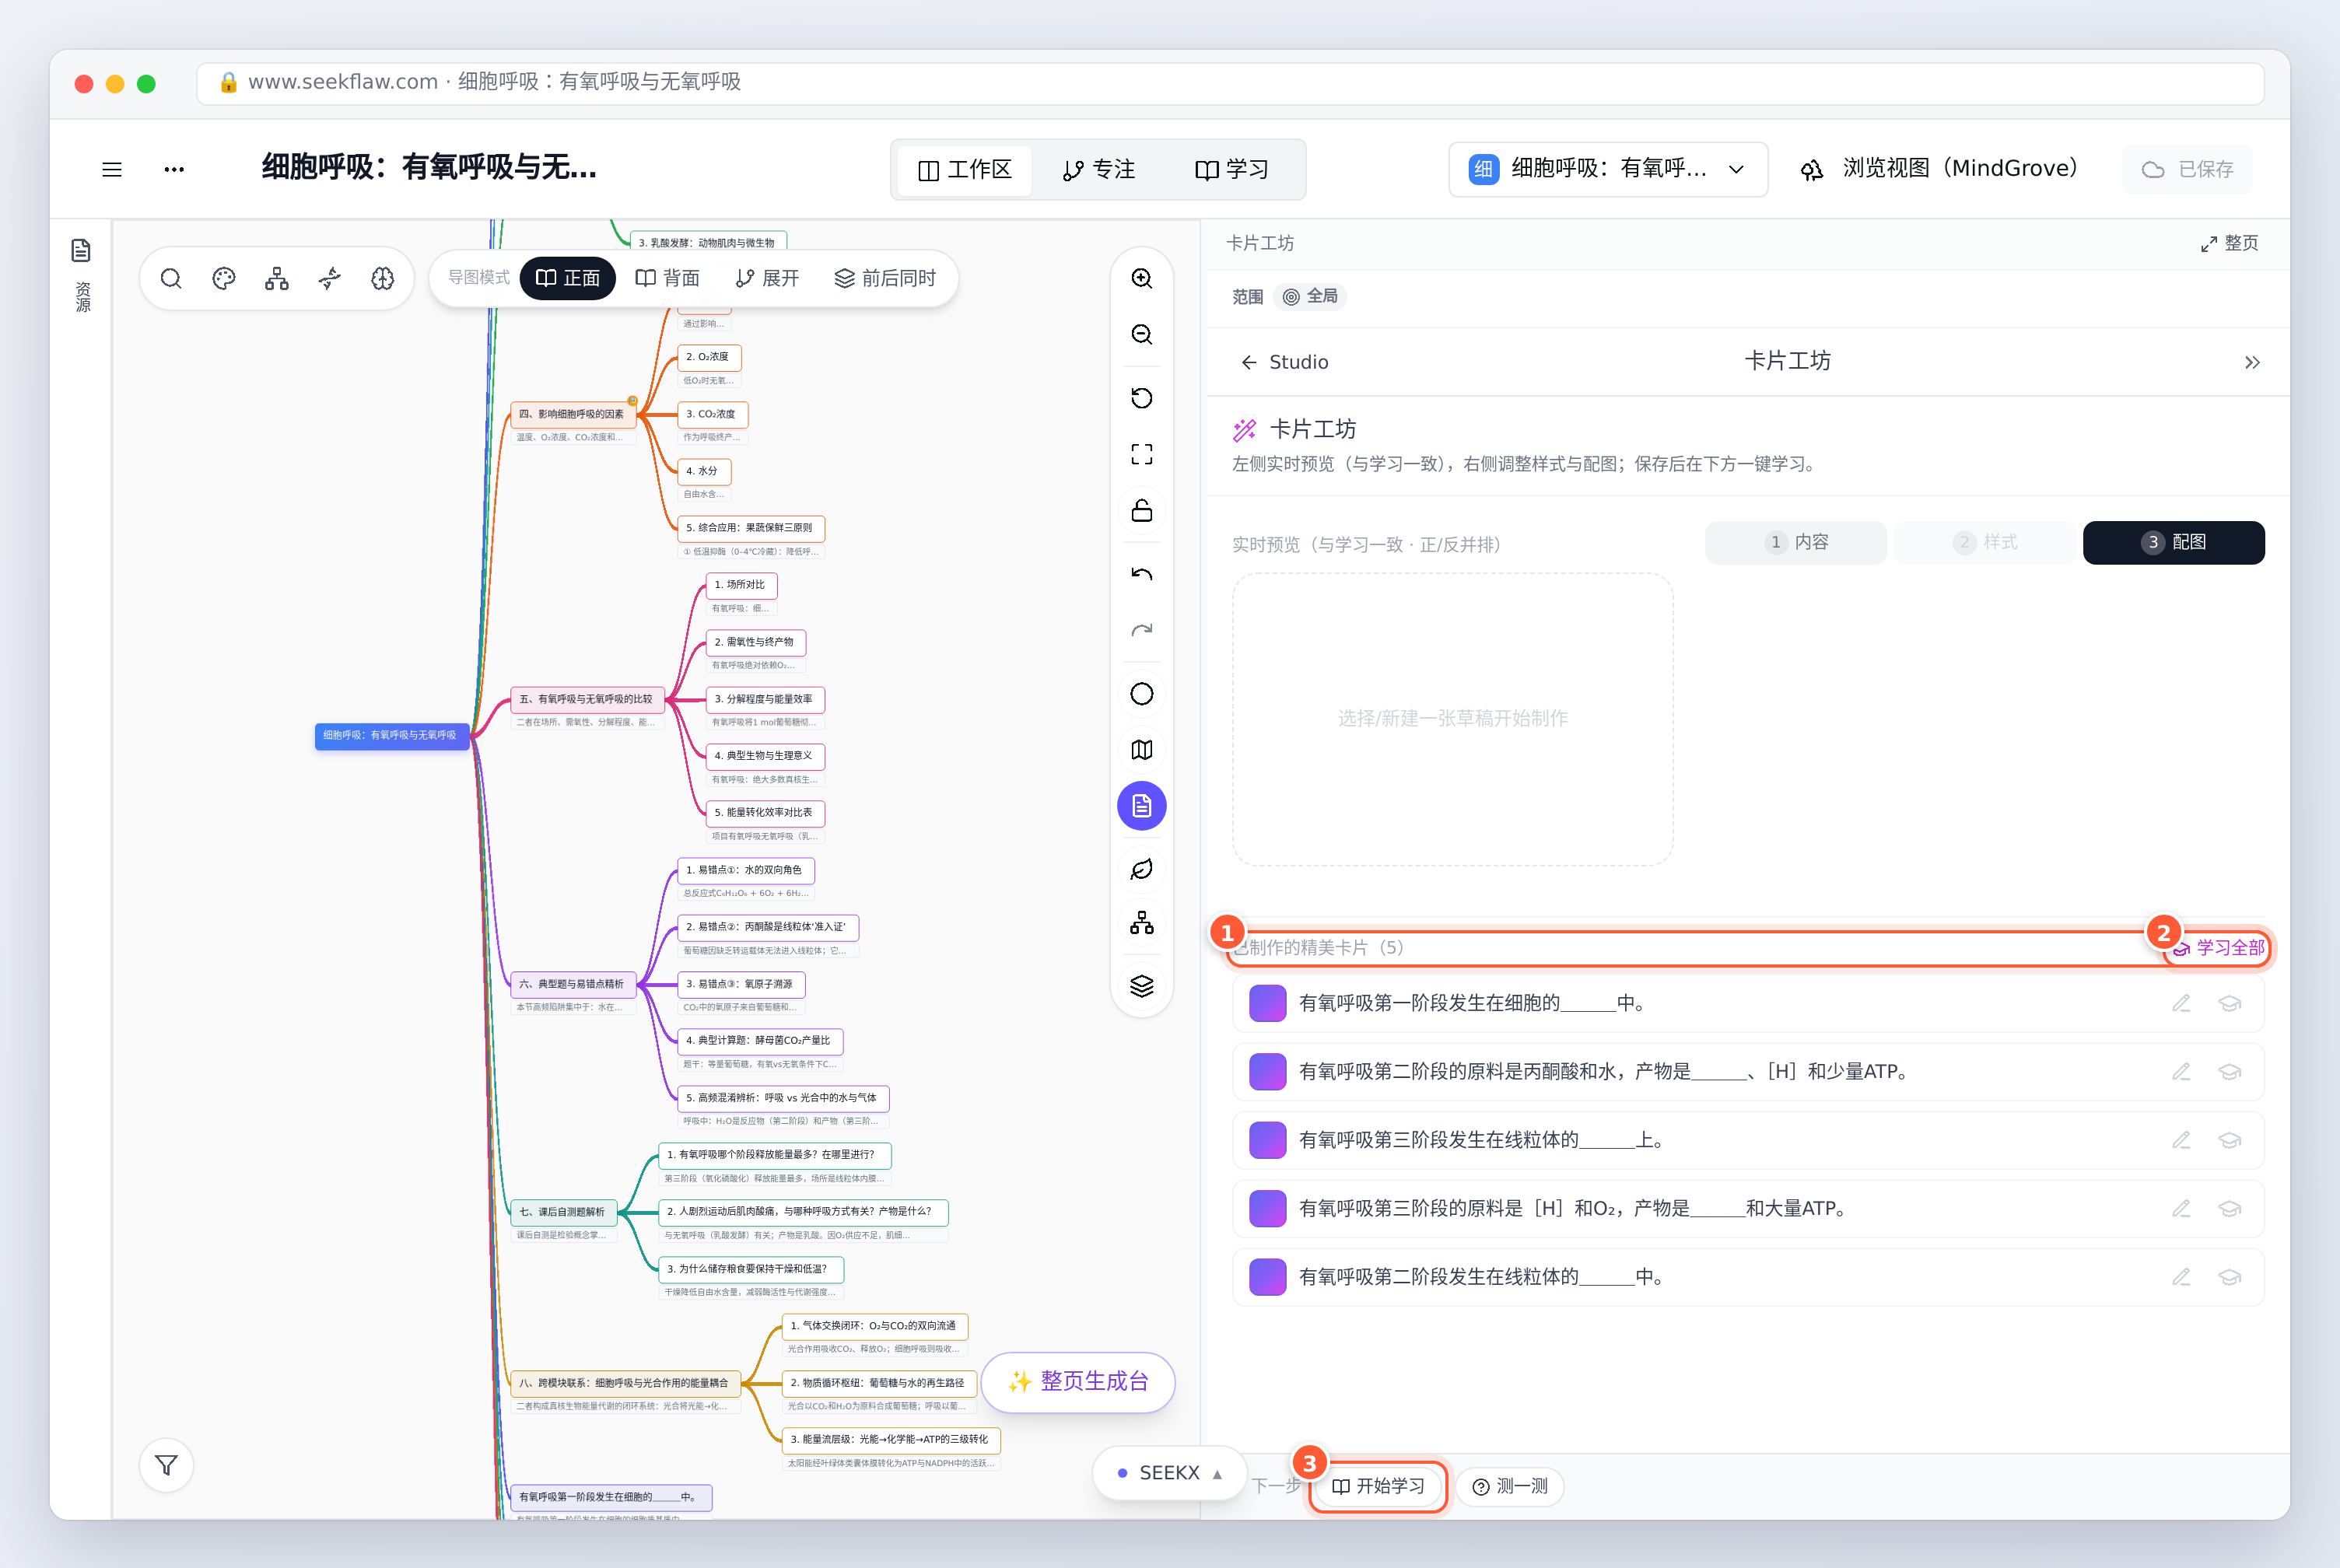Screen dimensions: 2340x1568
Task: Click the 全局 scope chip
Action: click(1310, 296)
